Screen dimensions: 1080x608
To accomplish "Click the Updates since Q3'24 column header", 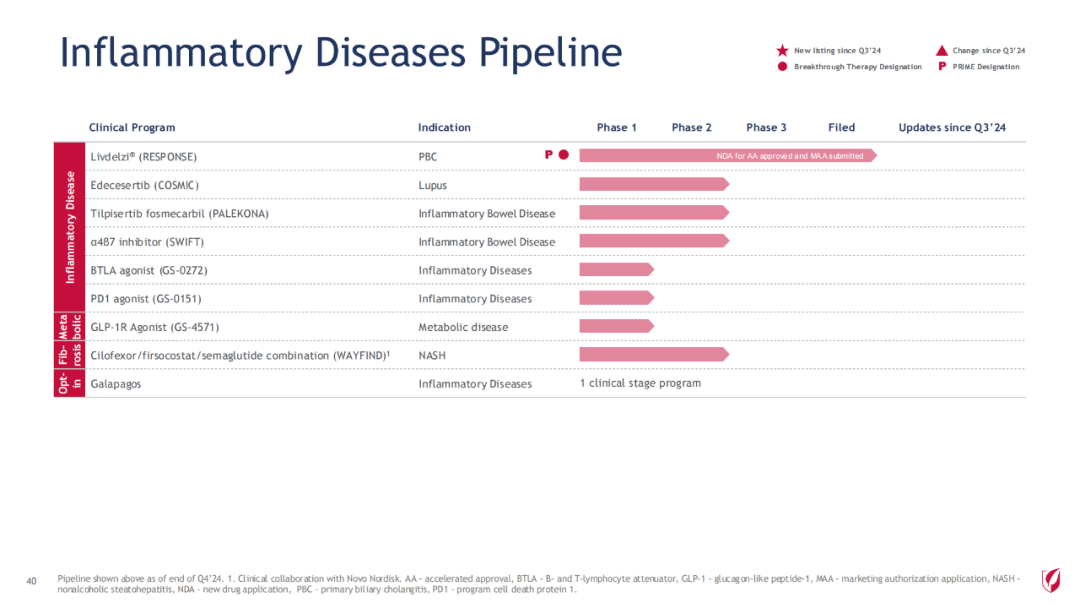I will coord(951,127).
